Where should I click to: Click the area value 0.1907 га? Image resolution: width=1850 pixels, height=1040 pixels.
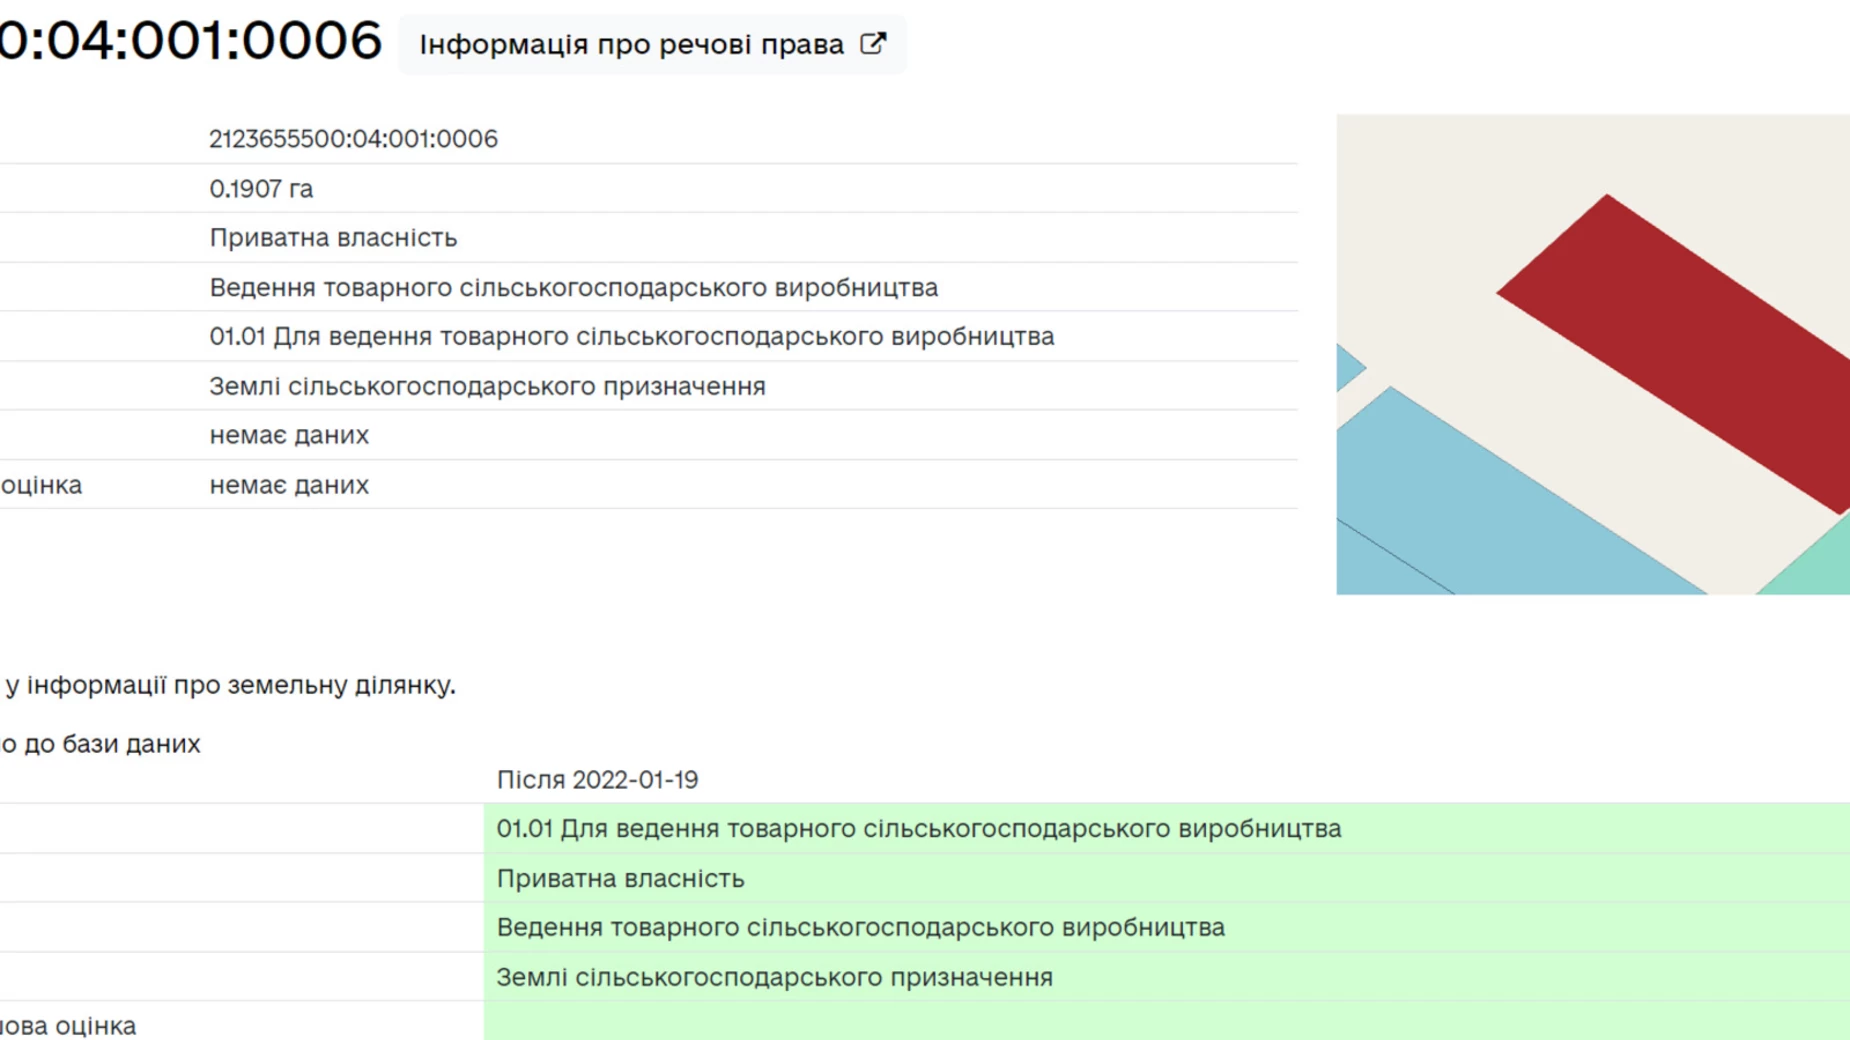[261, 189]
